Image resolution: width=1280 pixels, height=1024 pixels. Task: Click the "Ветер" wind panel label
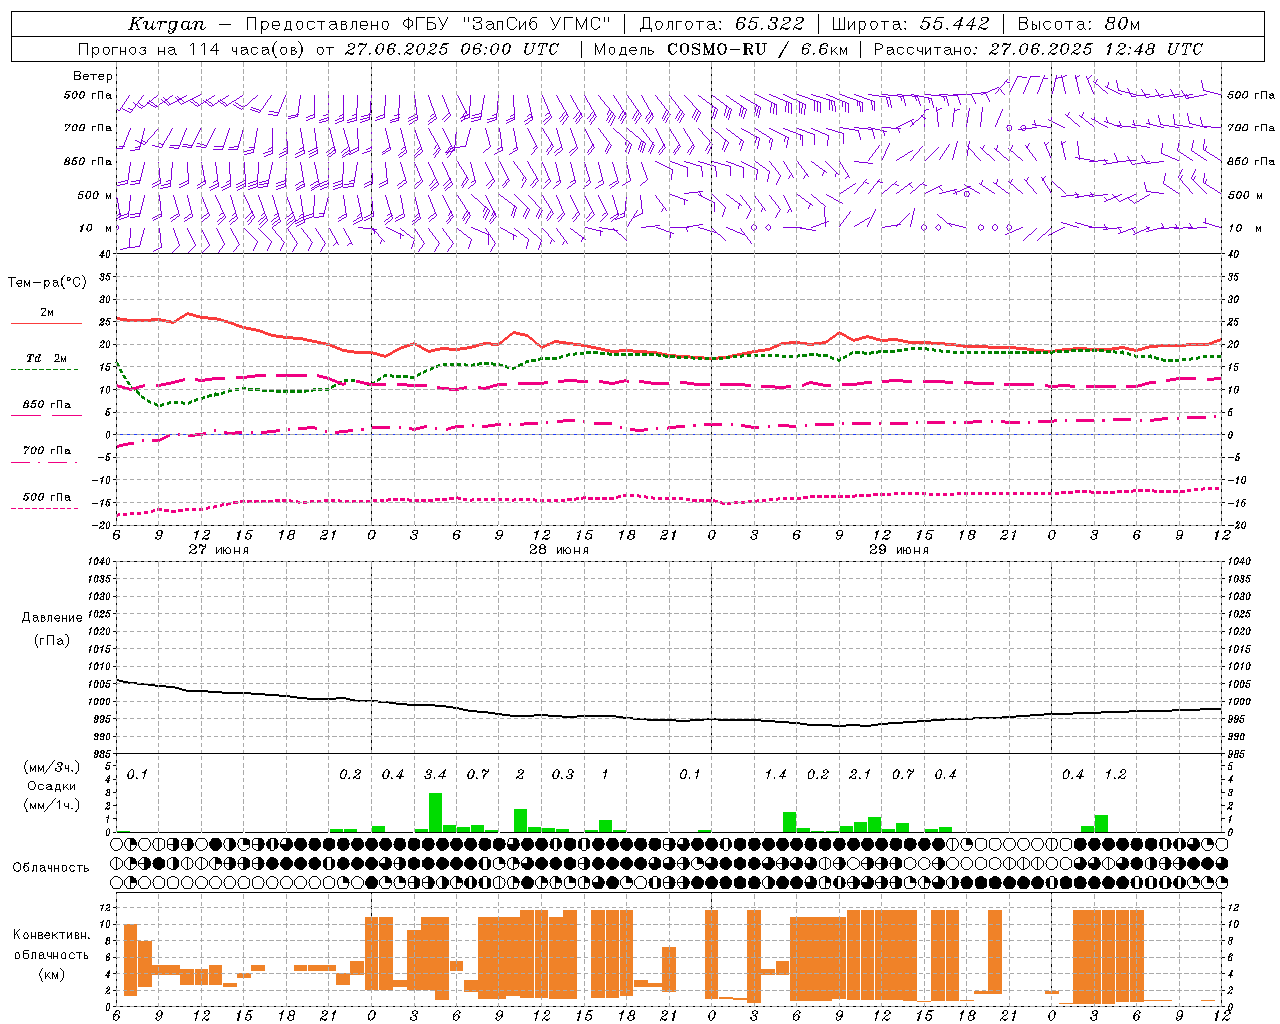coord(93,76)
